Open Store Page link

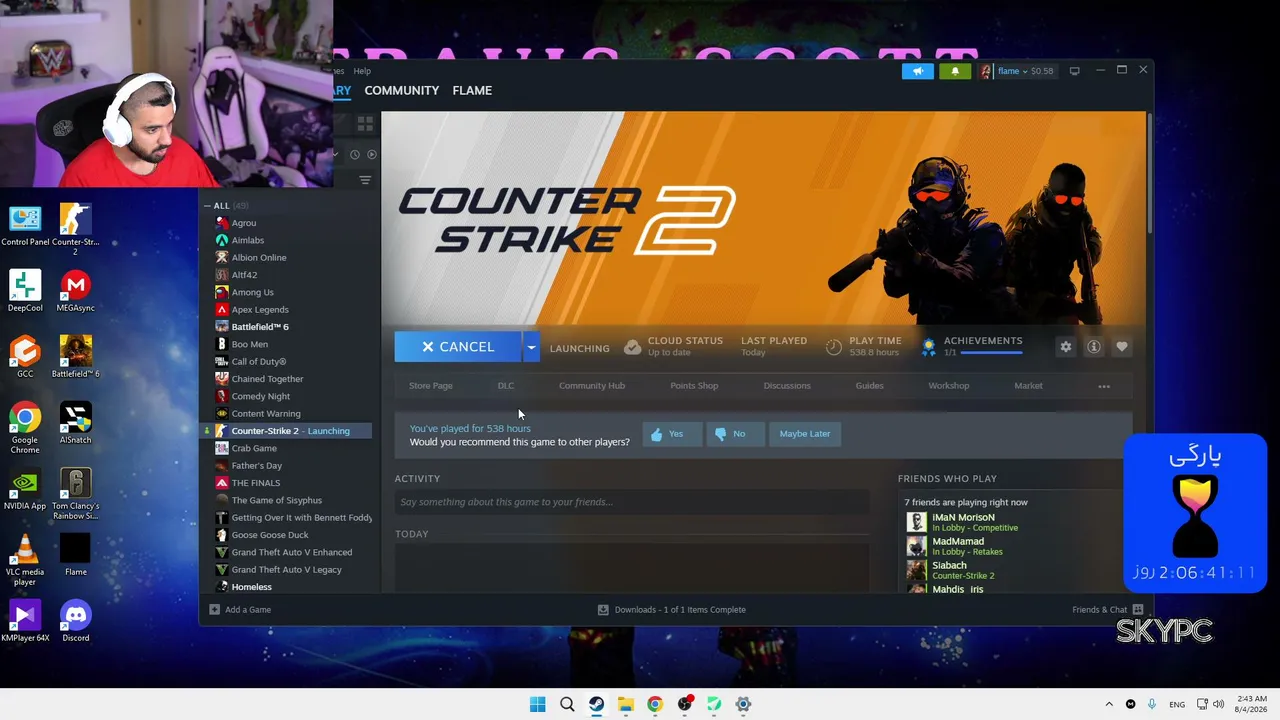(431, 386)
